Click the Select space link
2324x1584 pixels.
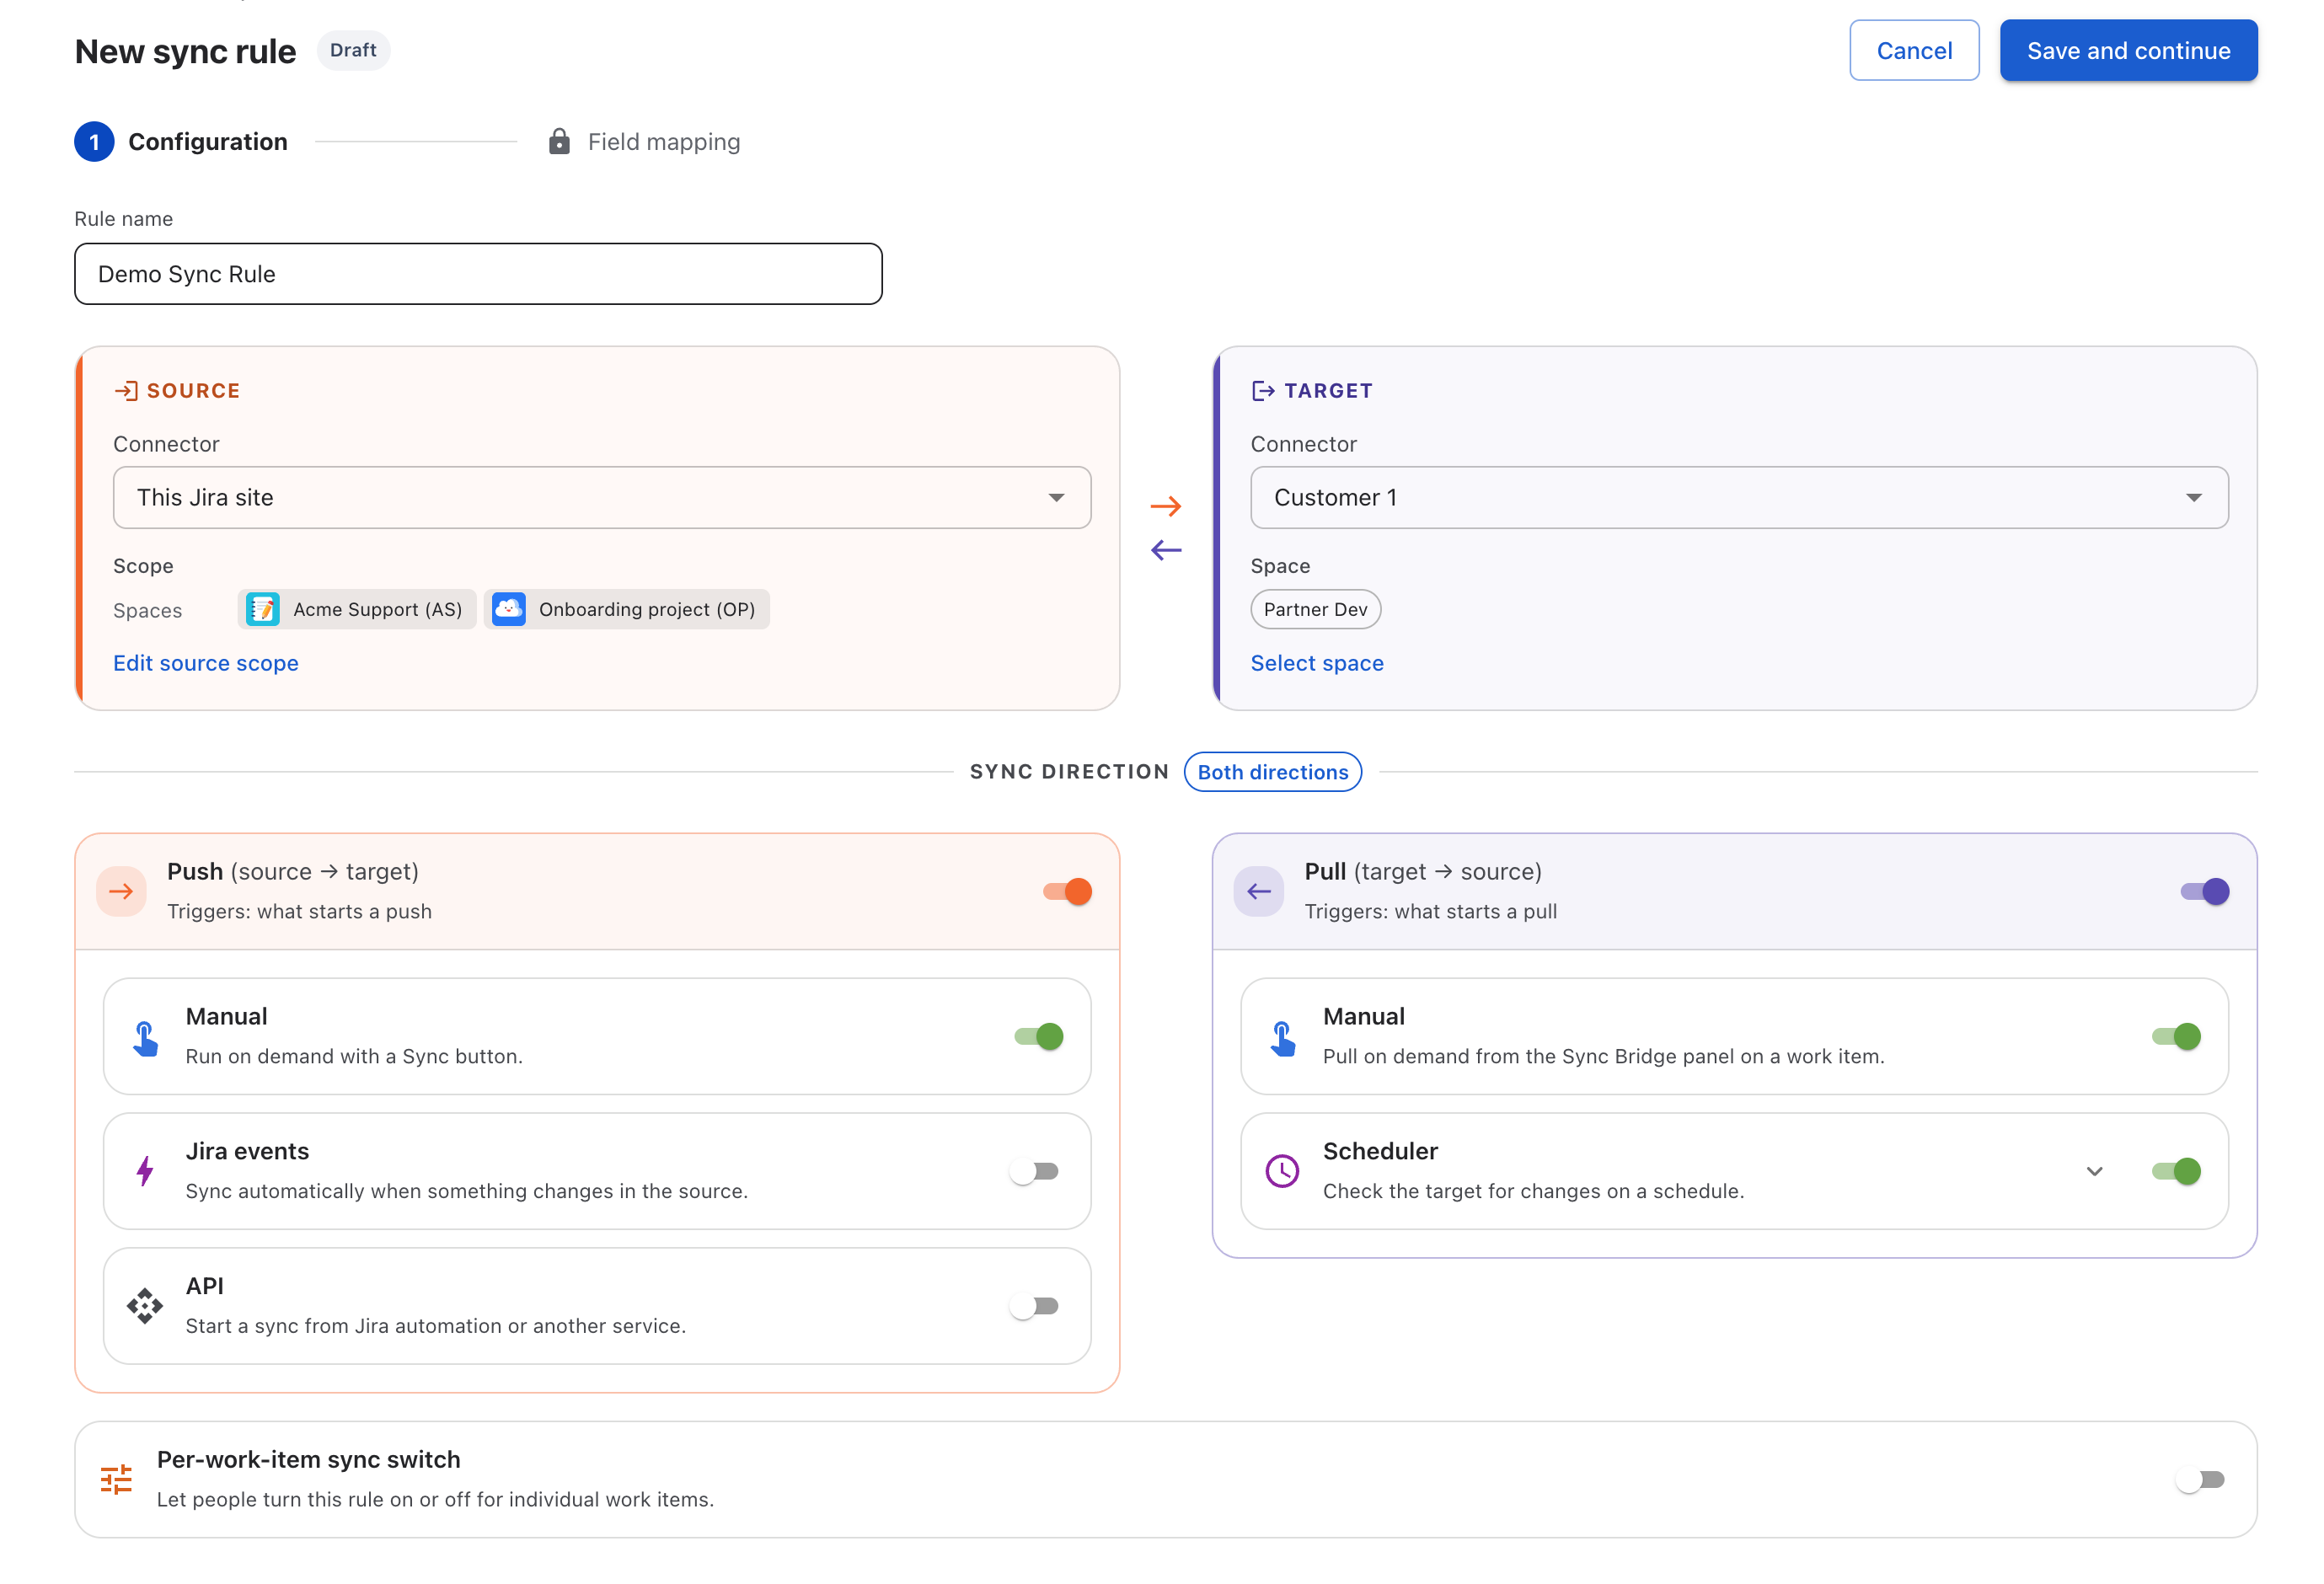(x=1317, y=663)
